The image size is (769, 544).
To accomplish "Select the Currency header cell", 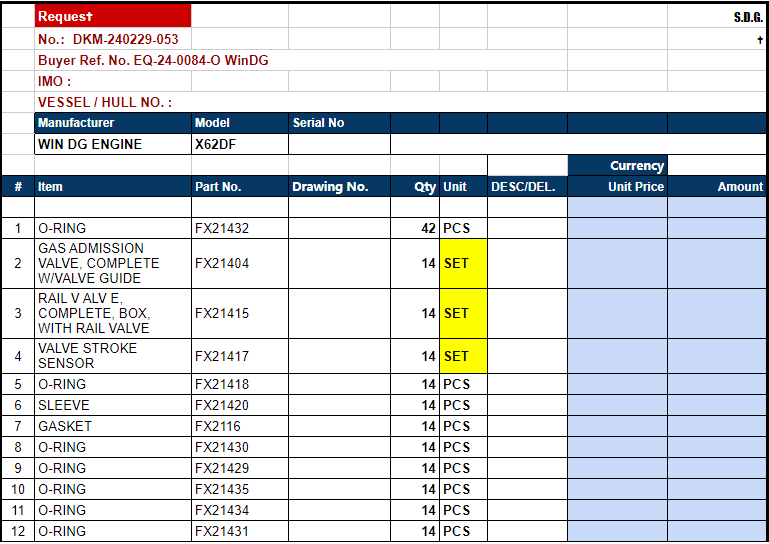I will pos(617,166).
